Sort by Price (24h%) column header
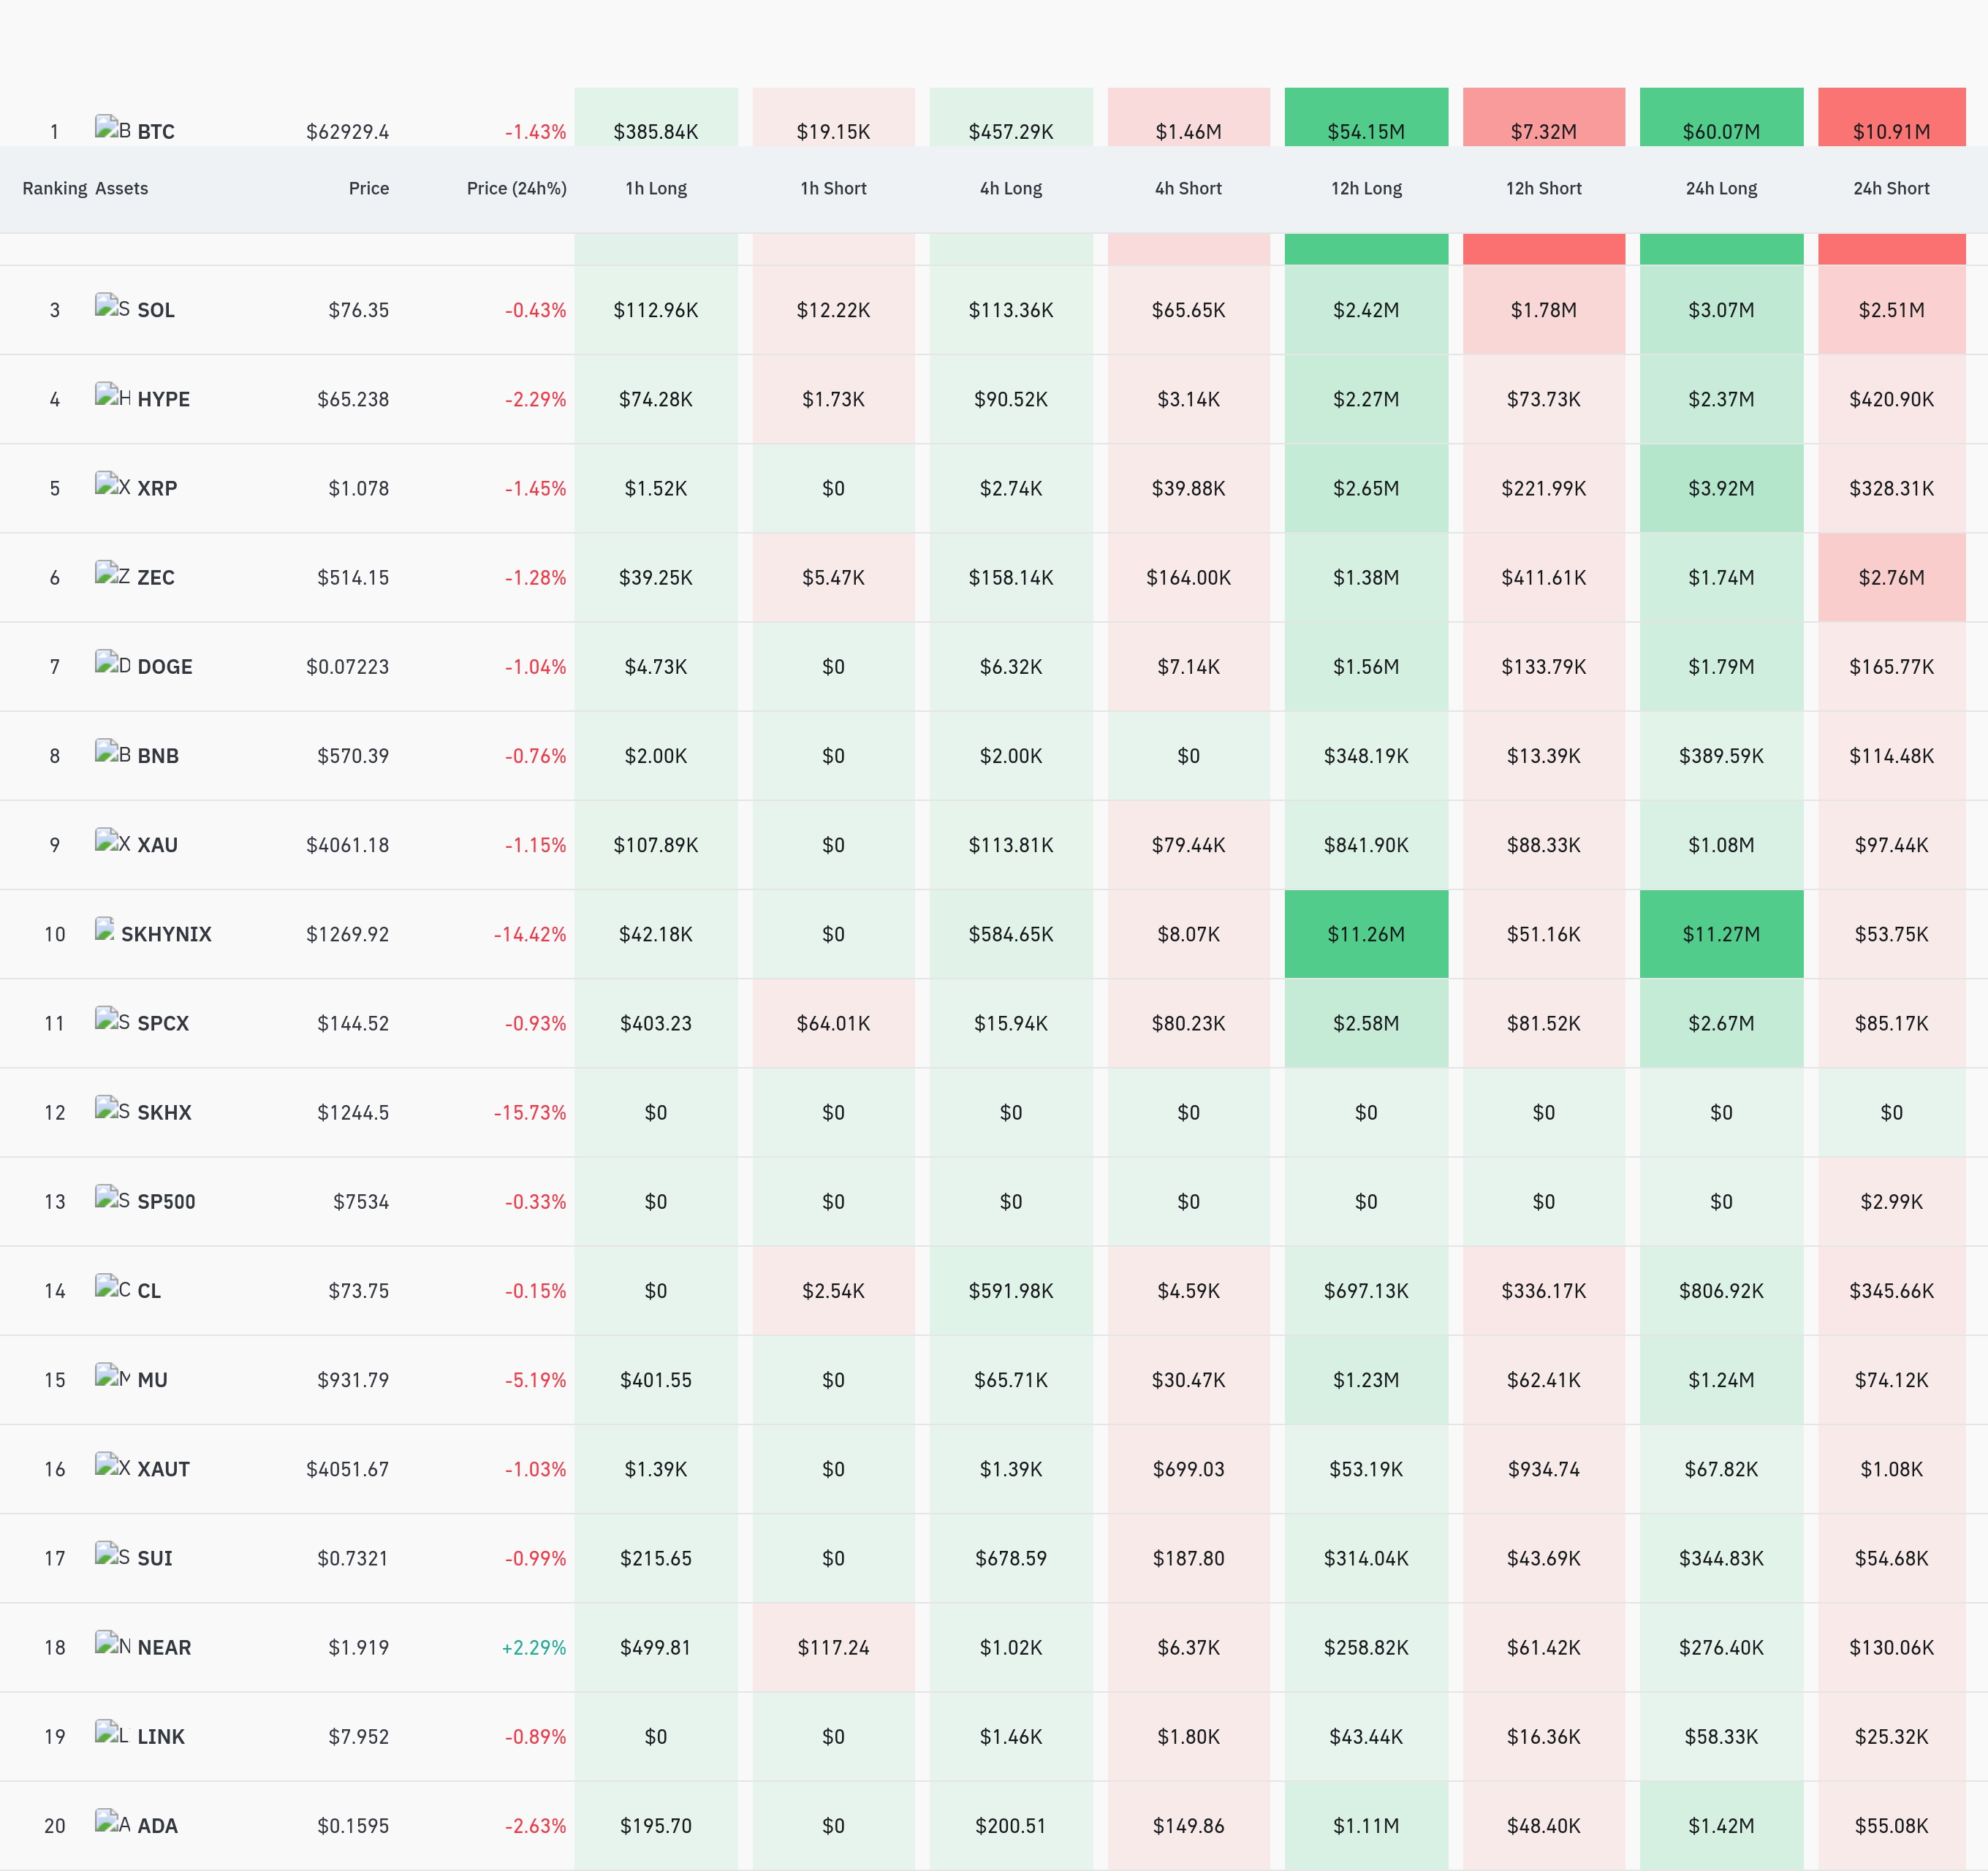Image resolution: width=1988 pixels, height=1871 pixels. click(x=516, y=188)
